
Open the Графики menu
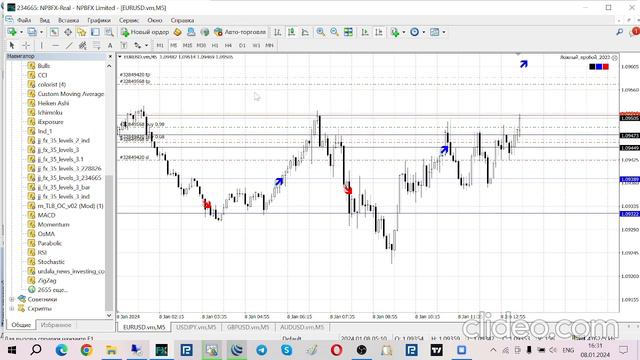(x=99, y=20)
